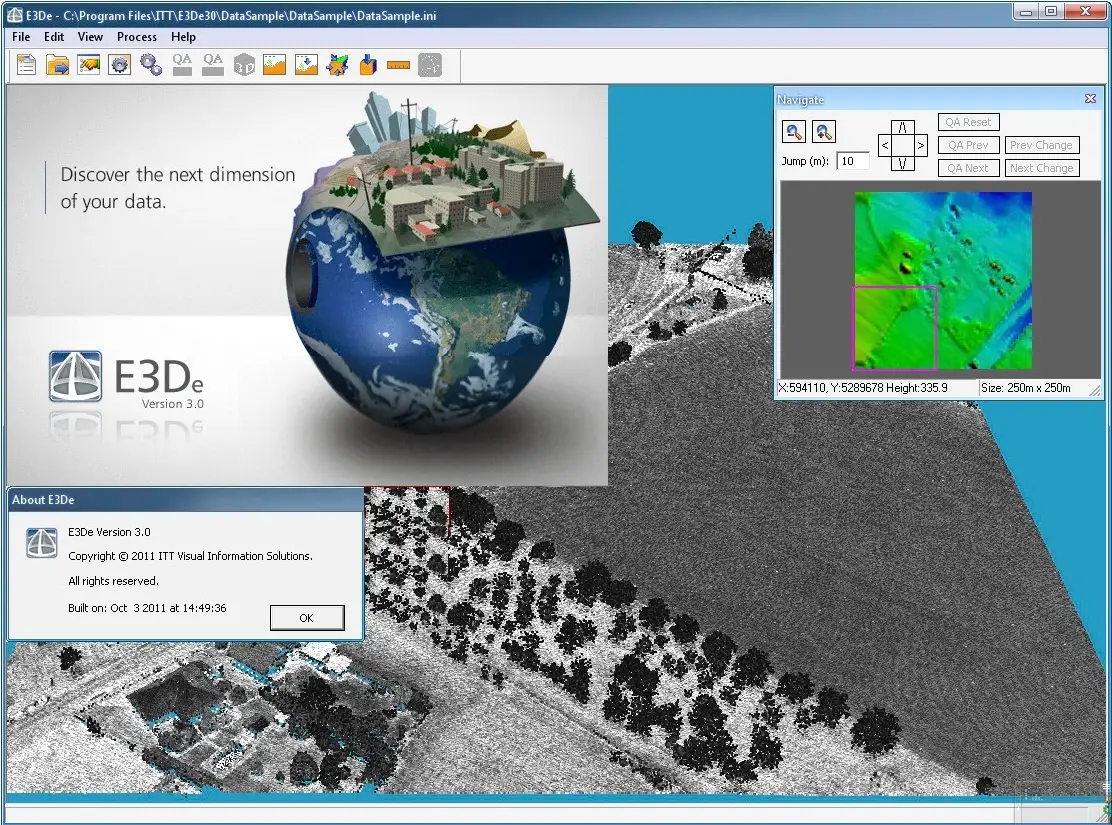Zoom out with the Navigate magnifier minus icon

pos(794,131)
